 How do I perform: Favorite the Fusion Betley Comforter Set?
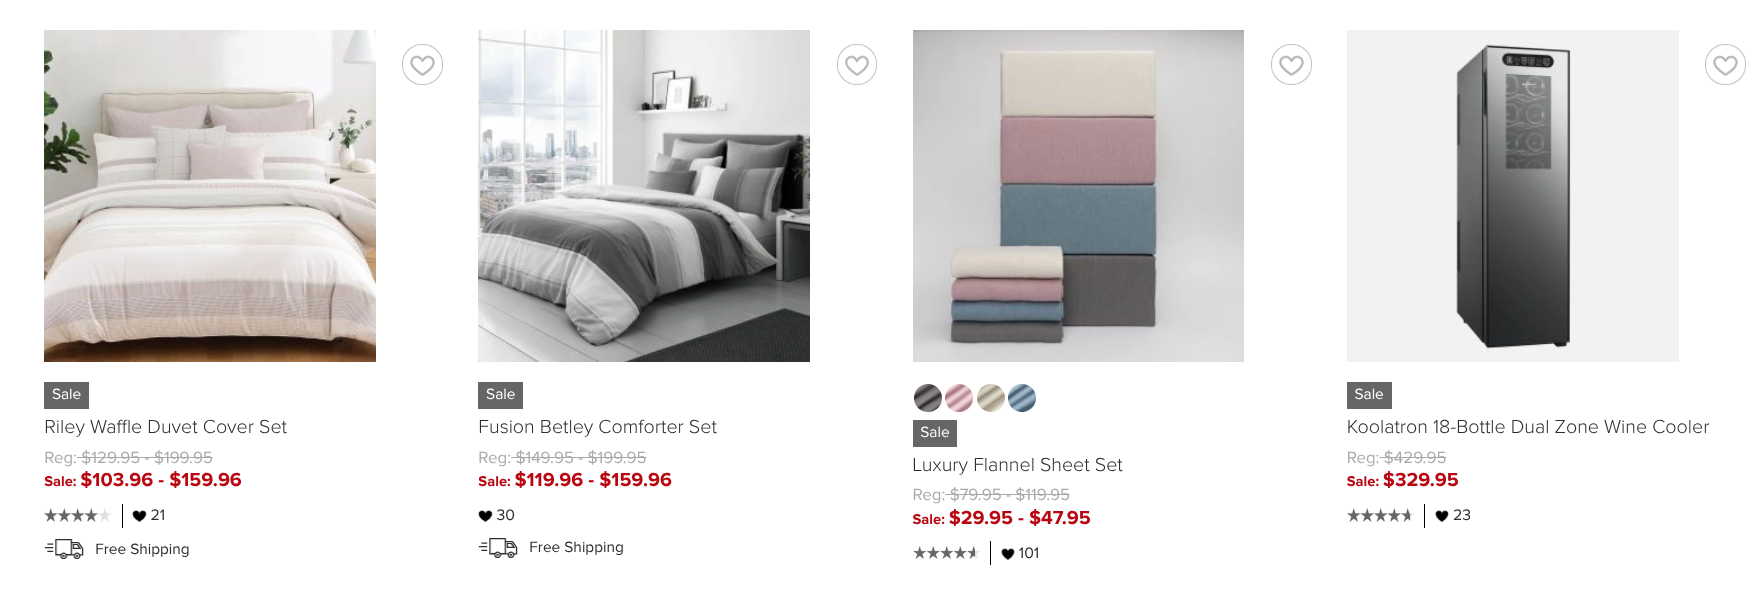pos(857,65)
